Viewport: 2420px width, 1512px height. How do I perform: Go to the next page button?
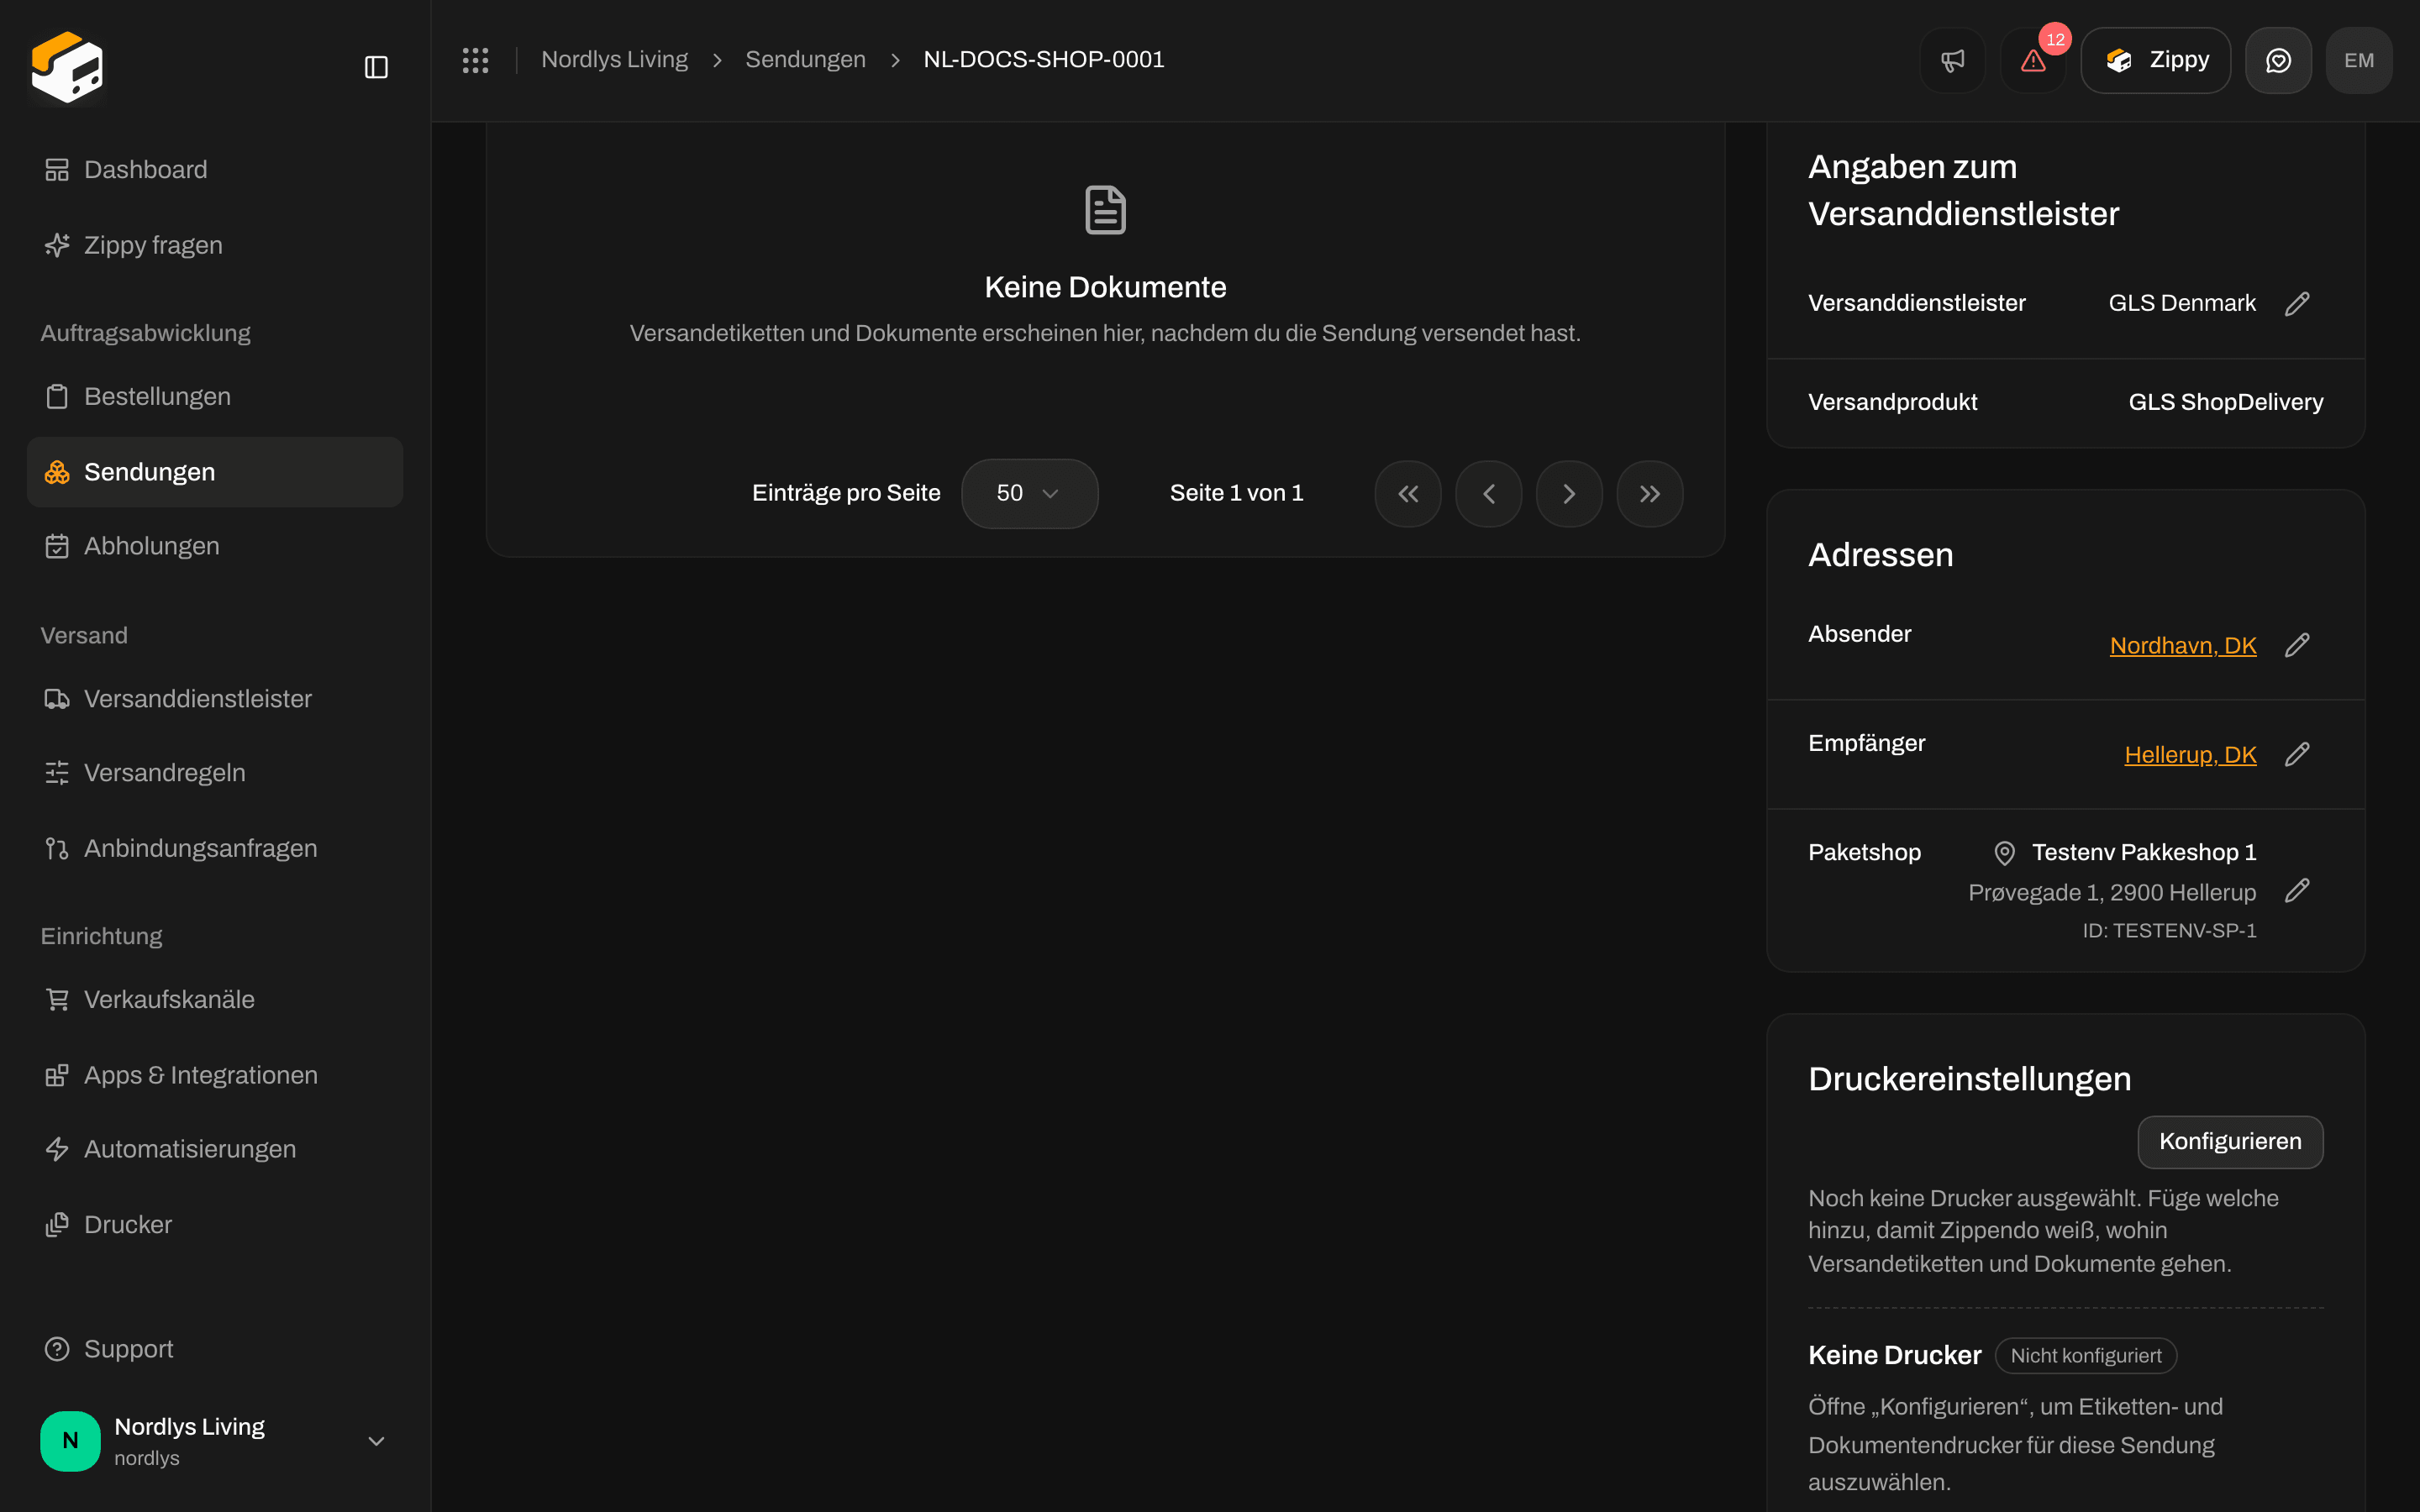[x=1569, y=493]
